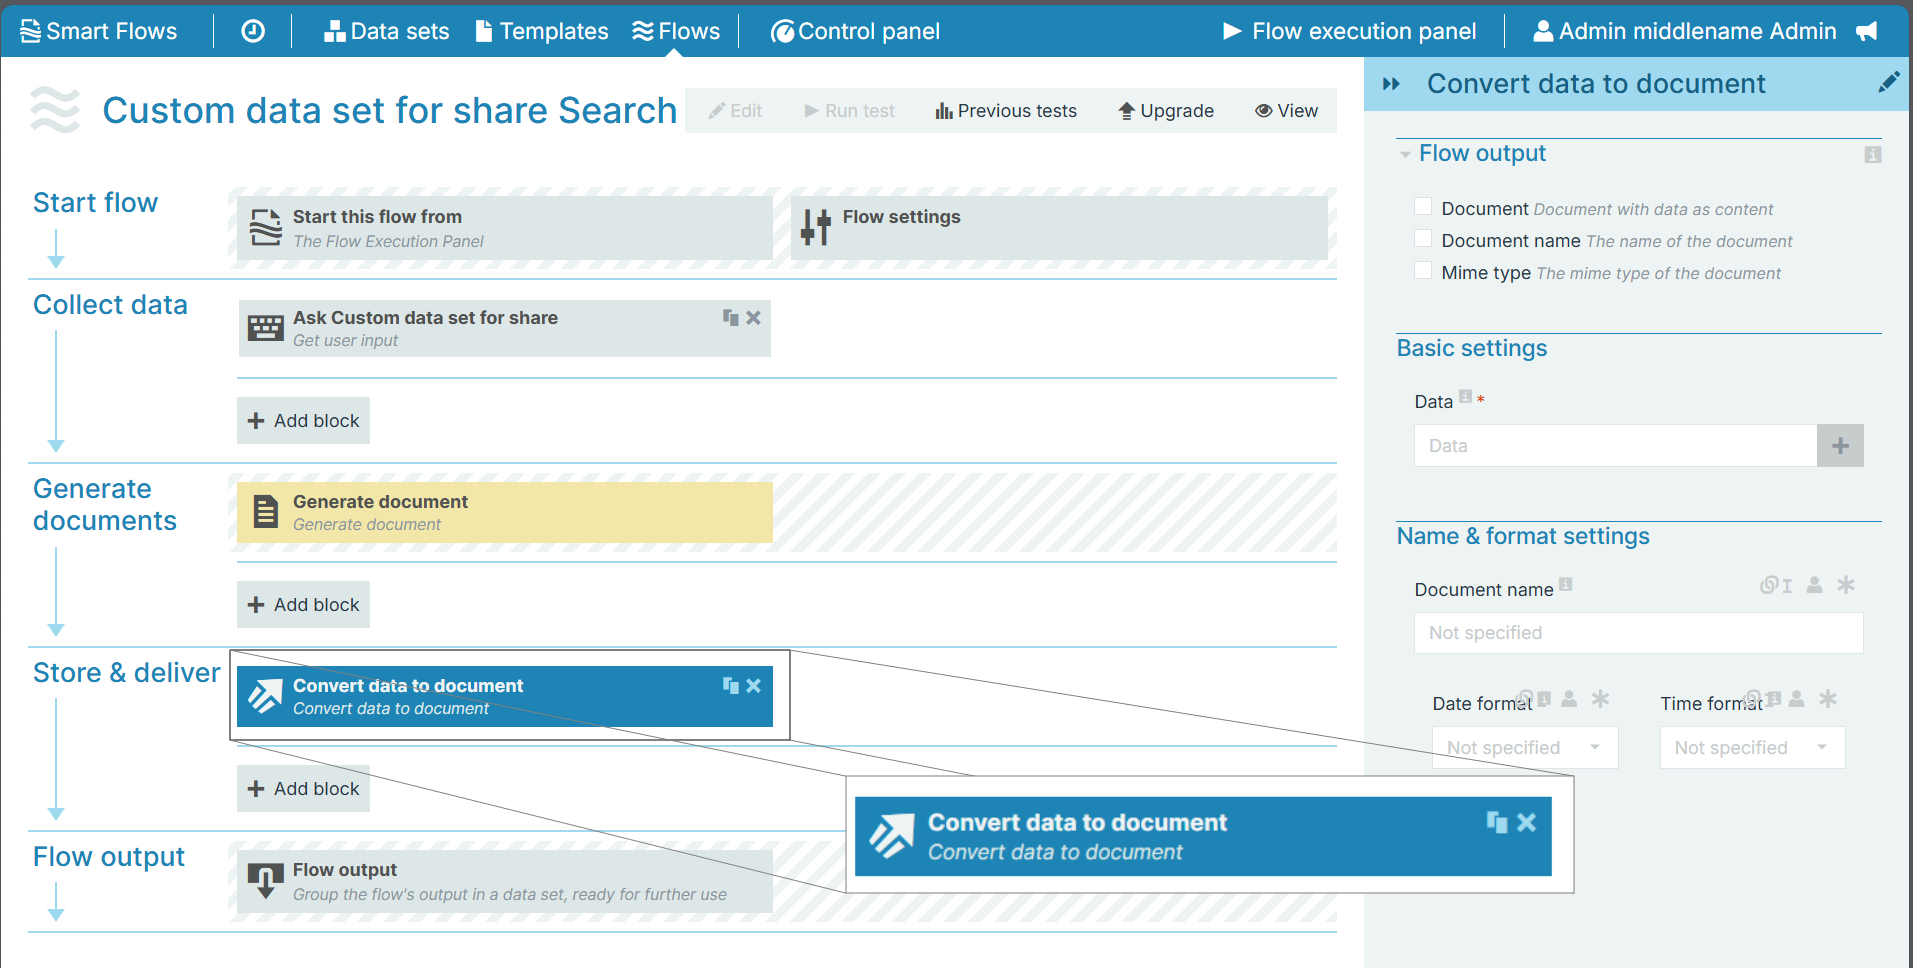This screenshot has width=1913, height=968.
Task: Open the Control panel
Action: tap(855, 31)
